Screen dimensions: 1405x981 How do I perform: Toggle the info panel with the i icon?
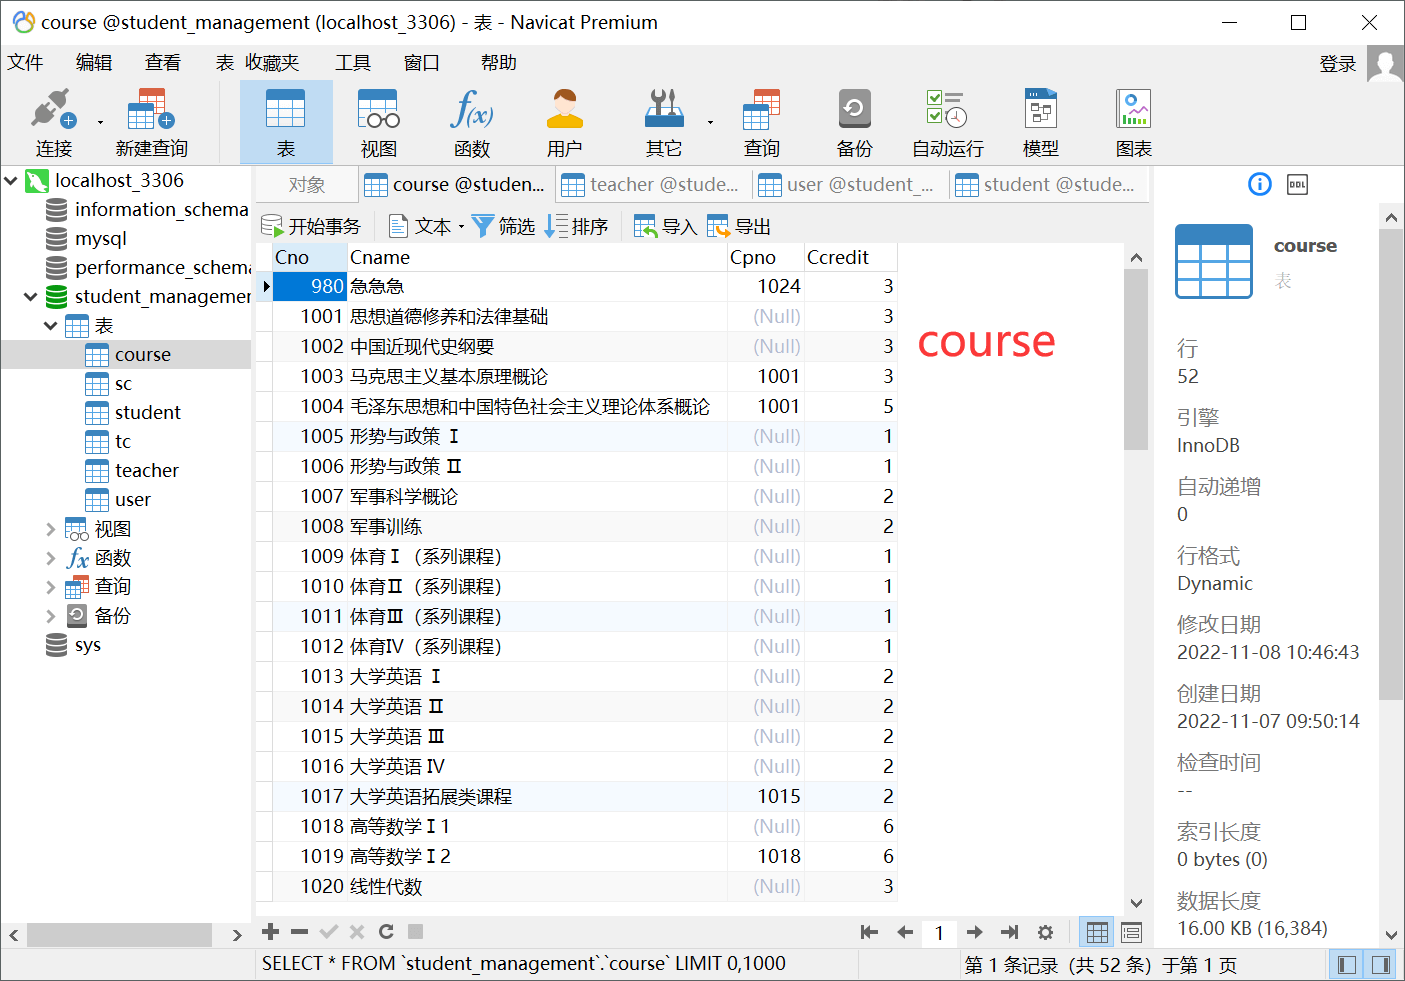1259,184
